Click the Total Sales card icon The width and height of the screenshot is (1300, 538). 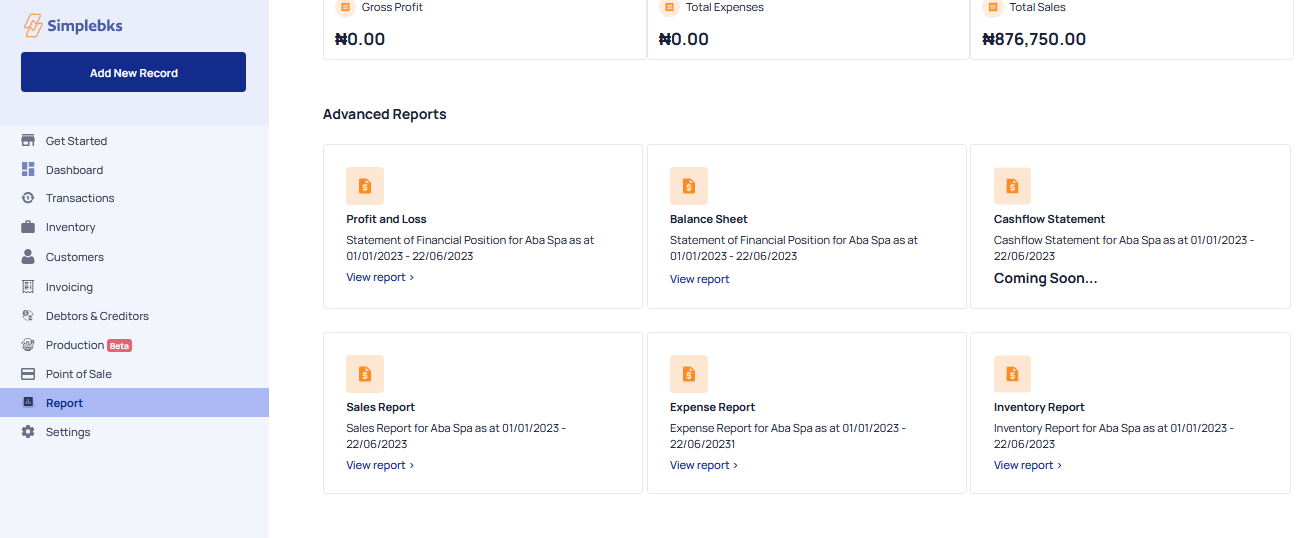click(x=992, y=8)
